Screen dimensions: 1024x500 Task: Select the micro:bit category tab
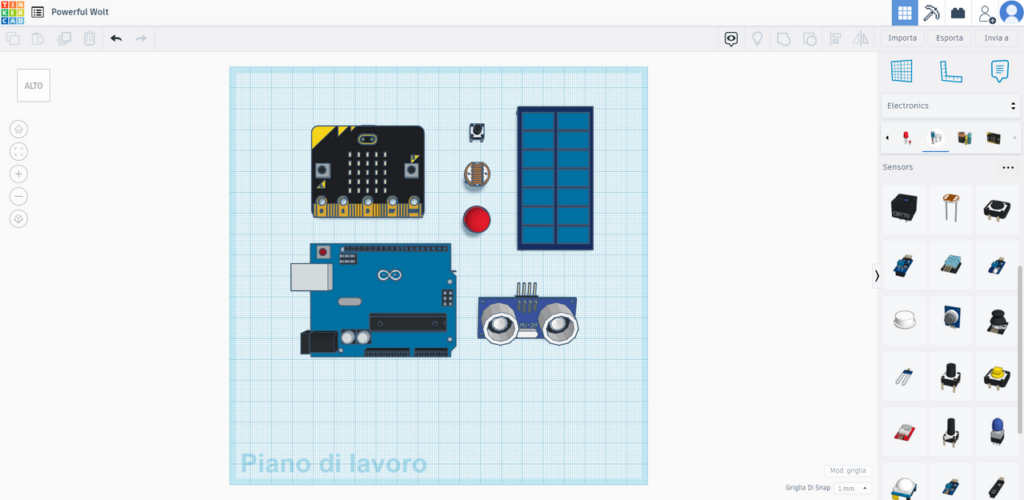click(993, 138)
